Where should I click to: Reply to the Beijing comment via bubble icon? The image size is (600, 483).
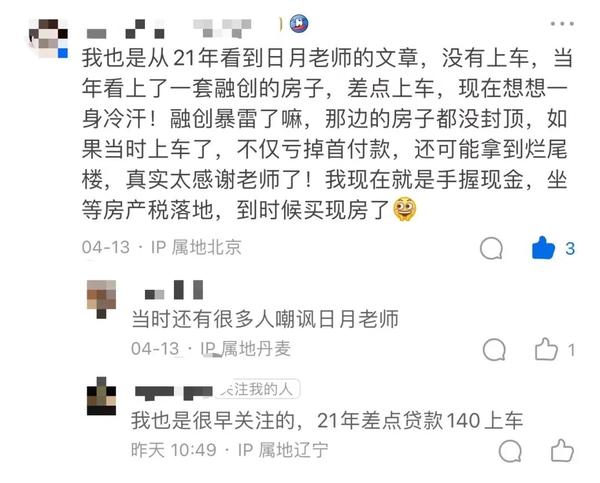tap(491, 248)
